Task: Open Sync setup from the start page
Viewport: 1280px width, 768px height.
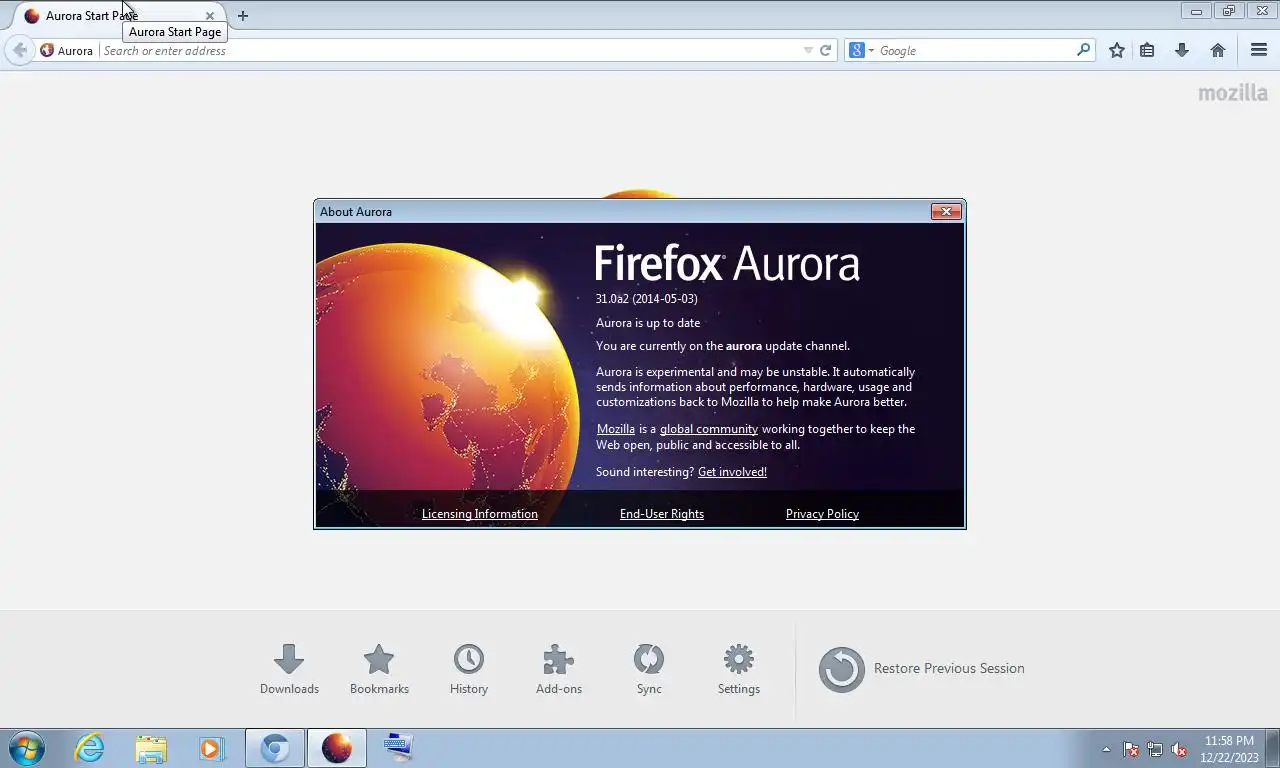Action: tap(649, 669)
